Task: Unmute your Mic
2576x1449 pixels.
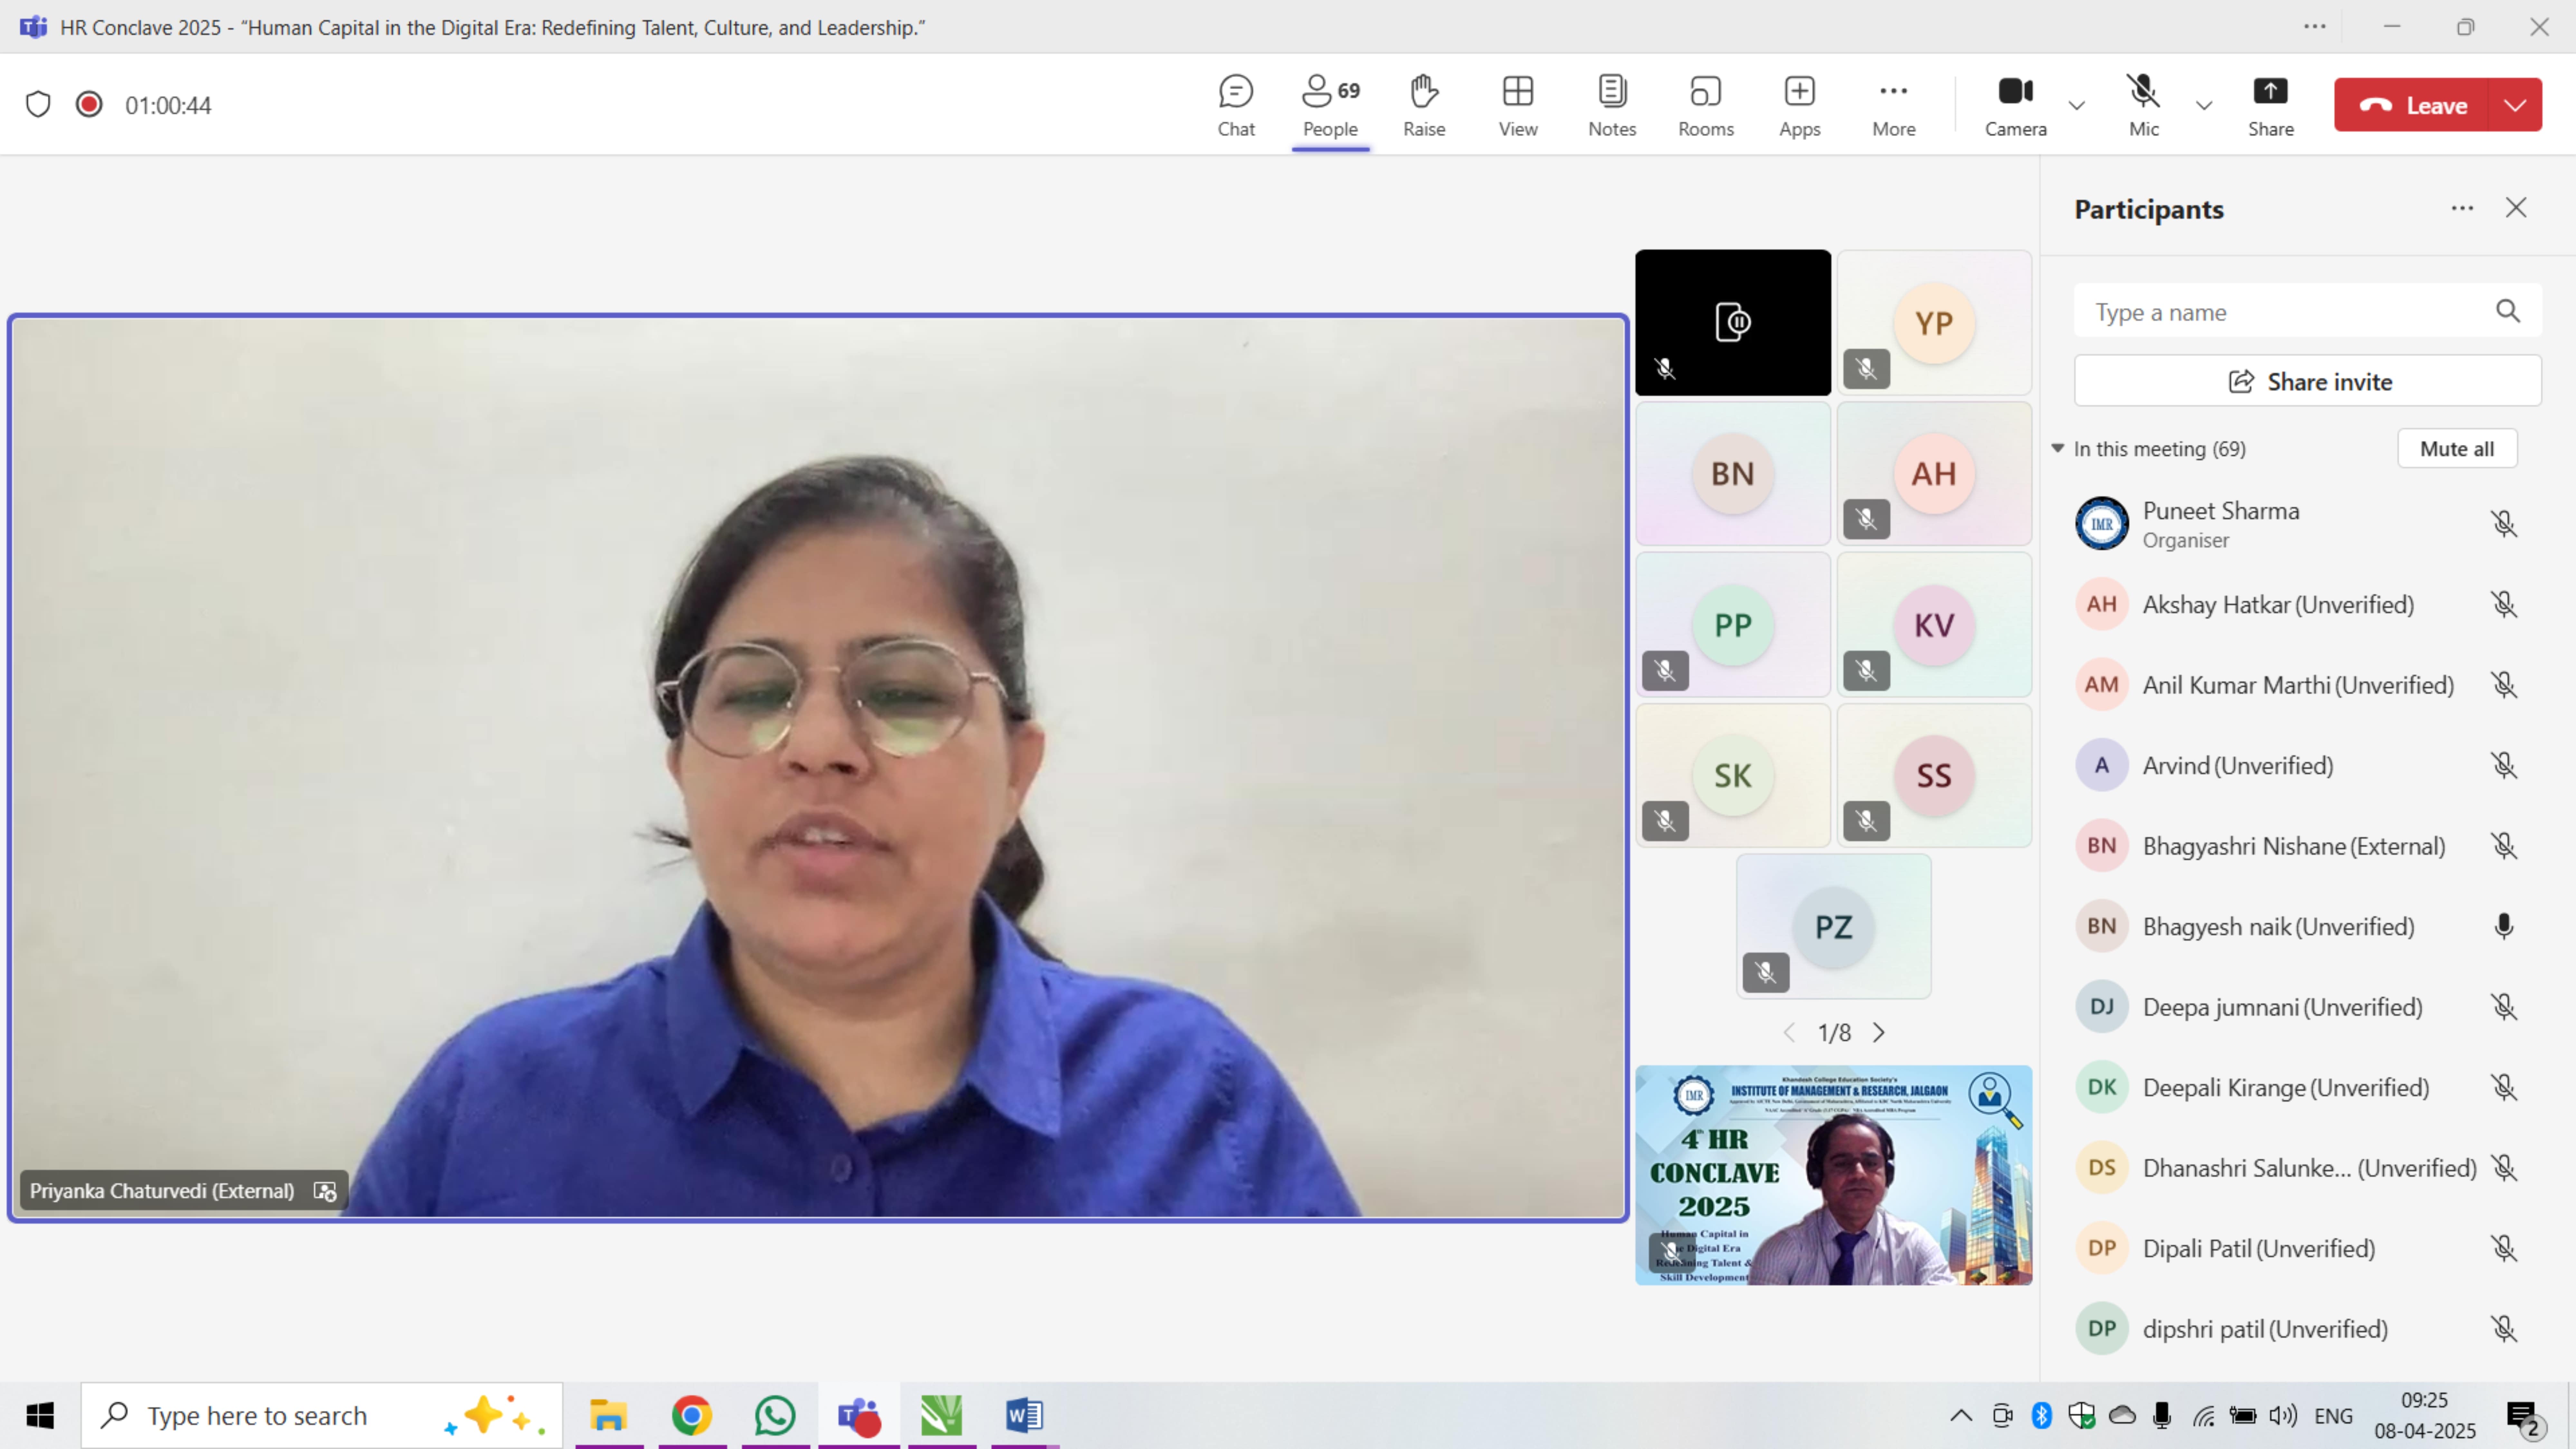Action: (2143, 105)
